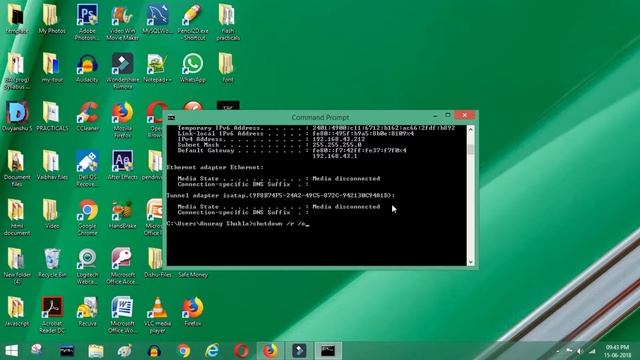The height and width of the screenshot is (360, 640).
Task: Launch the CCleaner desktop shortcut
Action: tap(87, 116)
